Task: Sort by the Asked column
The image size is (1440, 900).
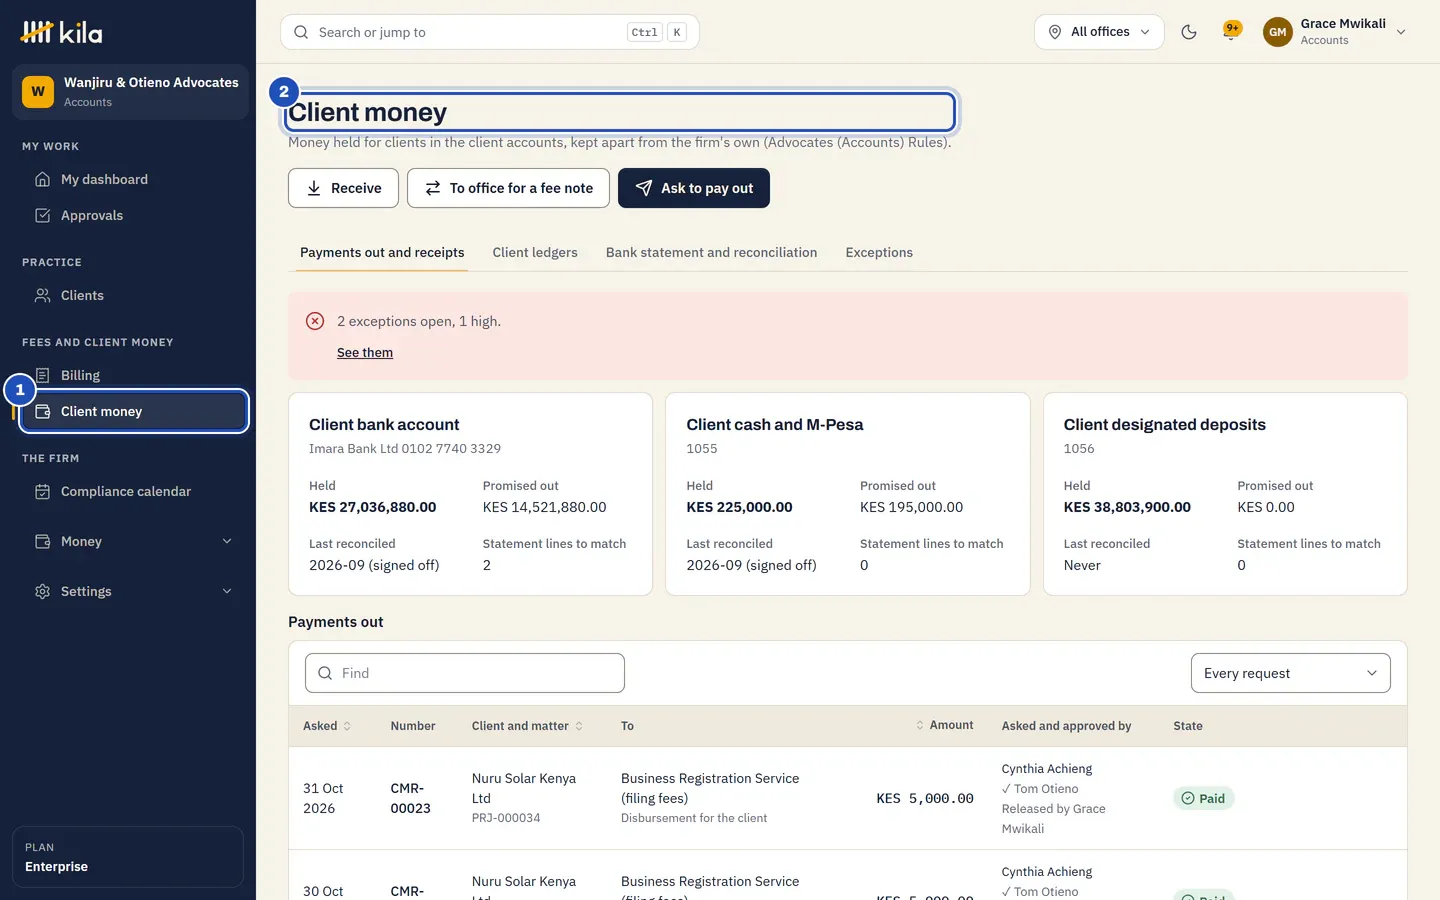Action: [x=327, y=726]
